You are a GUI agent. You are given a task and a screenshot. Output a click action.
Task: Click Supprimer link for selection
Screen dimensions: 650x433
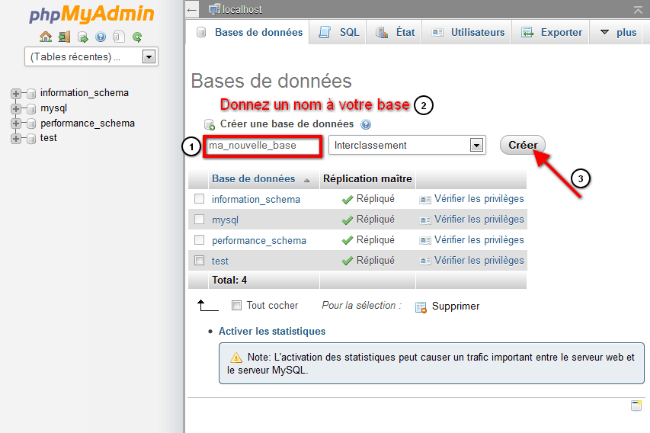[456, 306]
